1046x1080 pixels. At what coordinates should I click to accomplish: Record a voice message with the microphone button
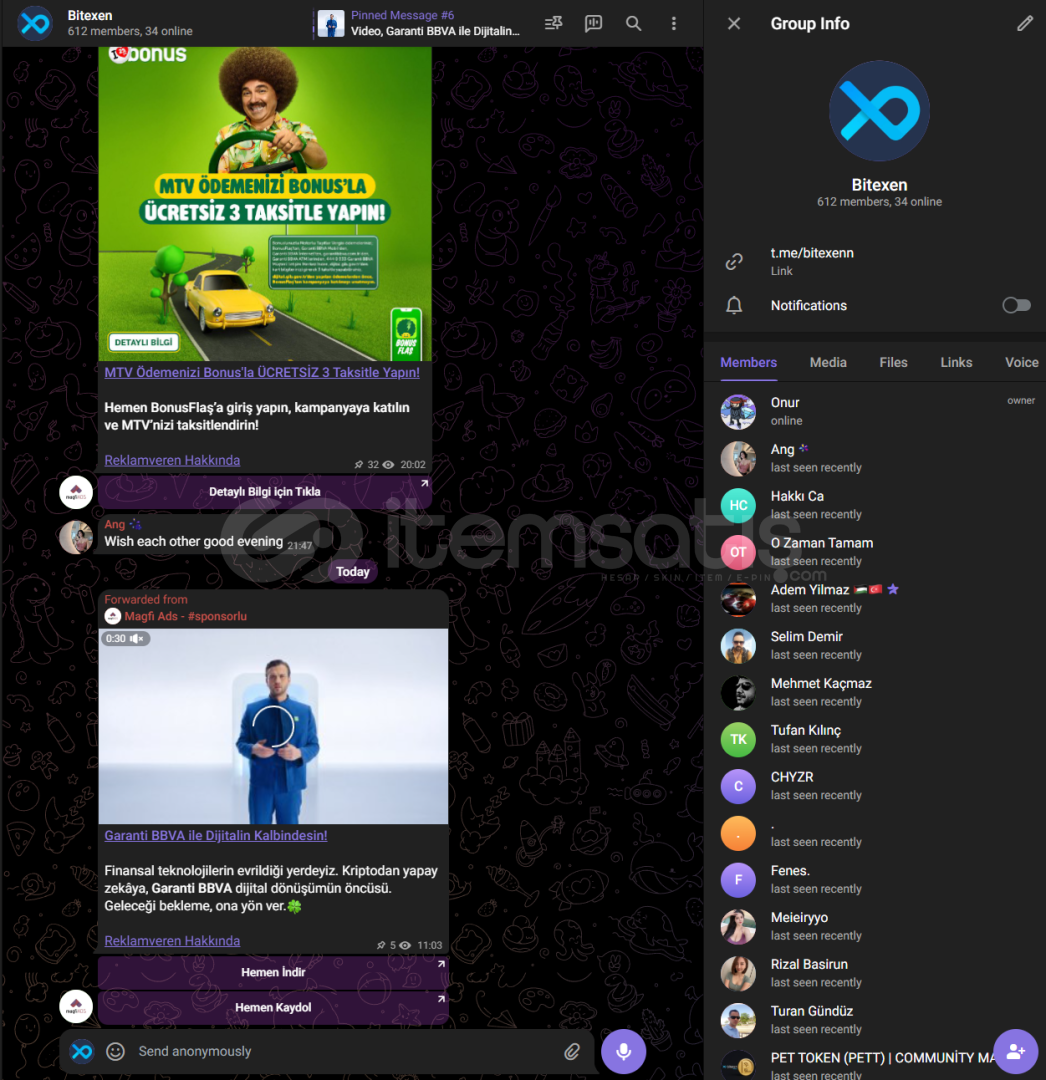[x=623, y=1051]
